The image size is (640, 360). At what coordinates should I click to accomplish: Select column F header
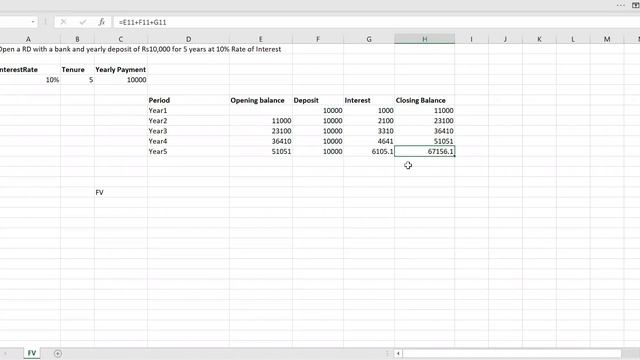[318, 39]
